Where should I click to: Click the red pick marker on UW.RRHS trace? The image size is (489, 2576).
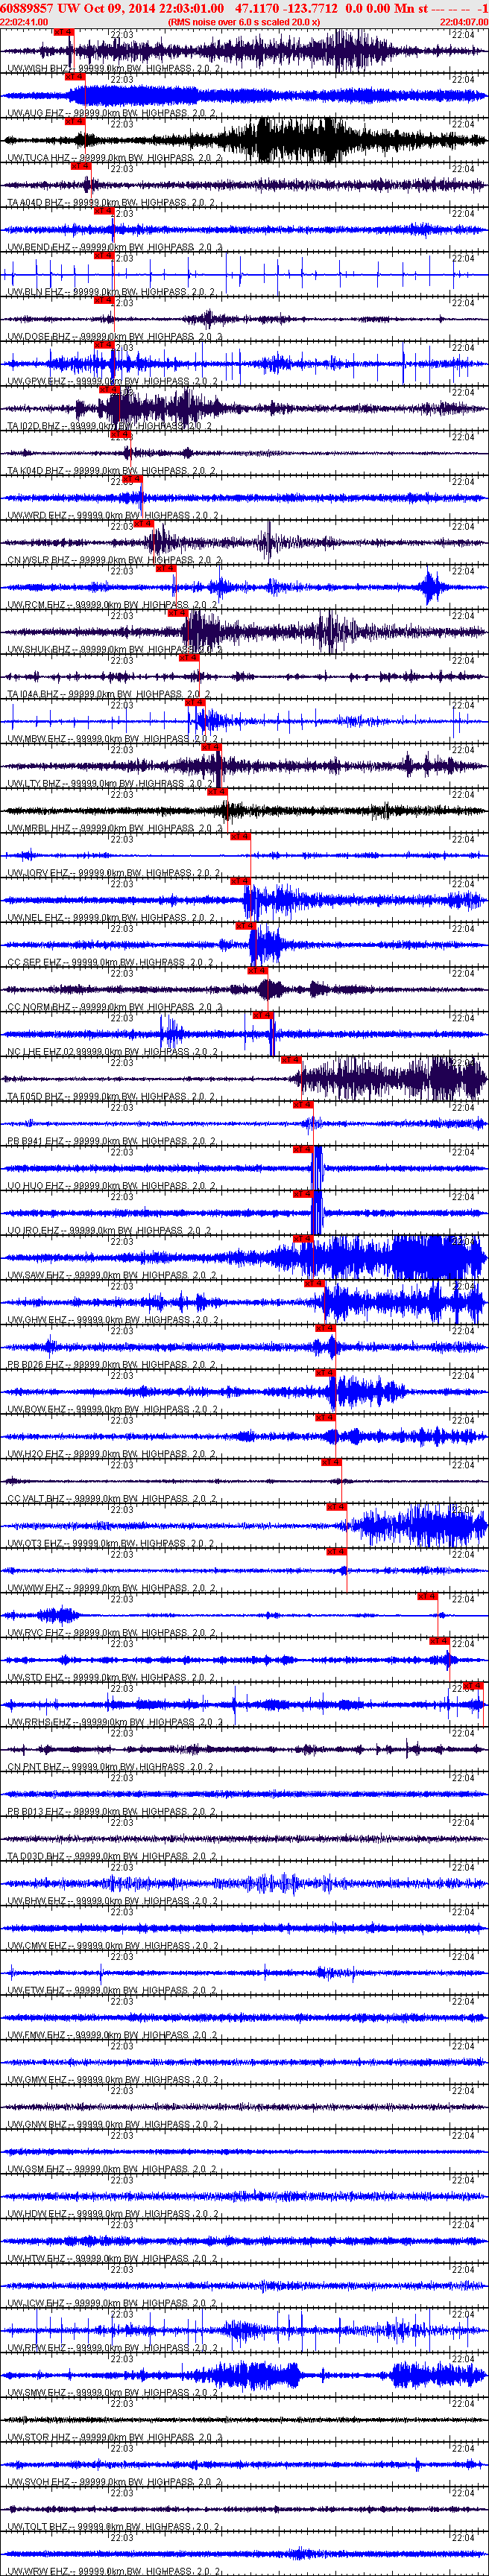[x=473, y=1685]
